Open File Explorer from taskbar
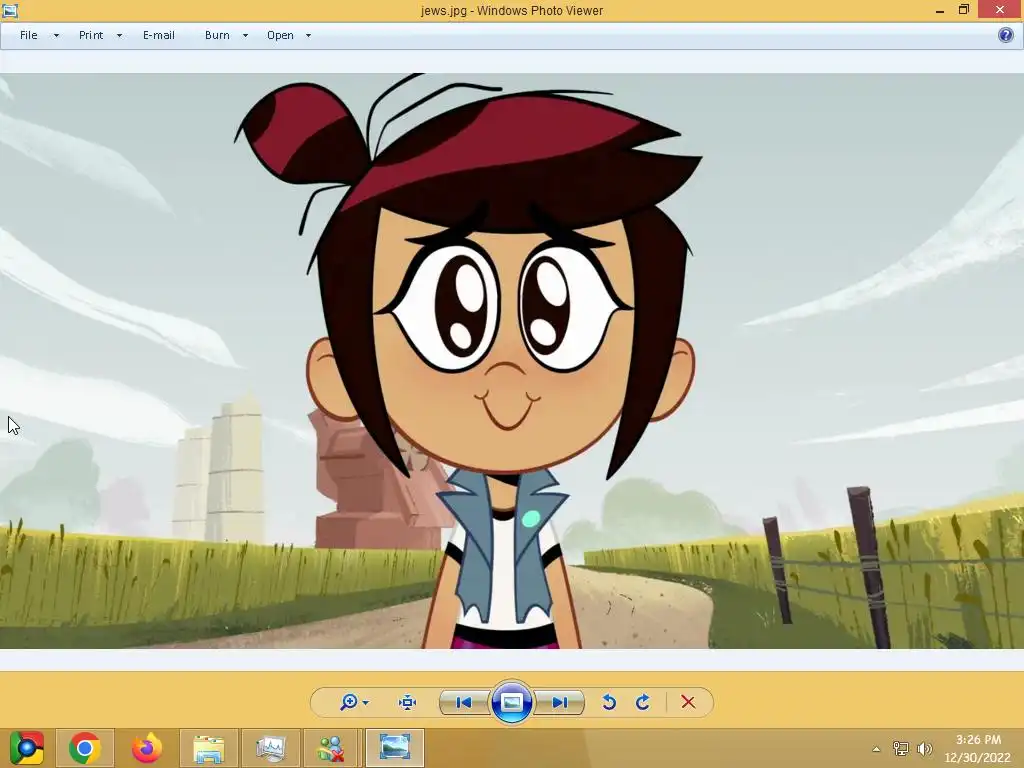 tap(208, 748)
